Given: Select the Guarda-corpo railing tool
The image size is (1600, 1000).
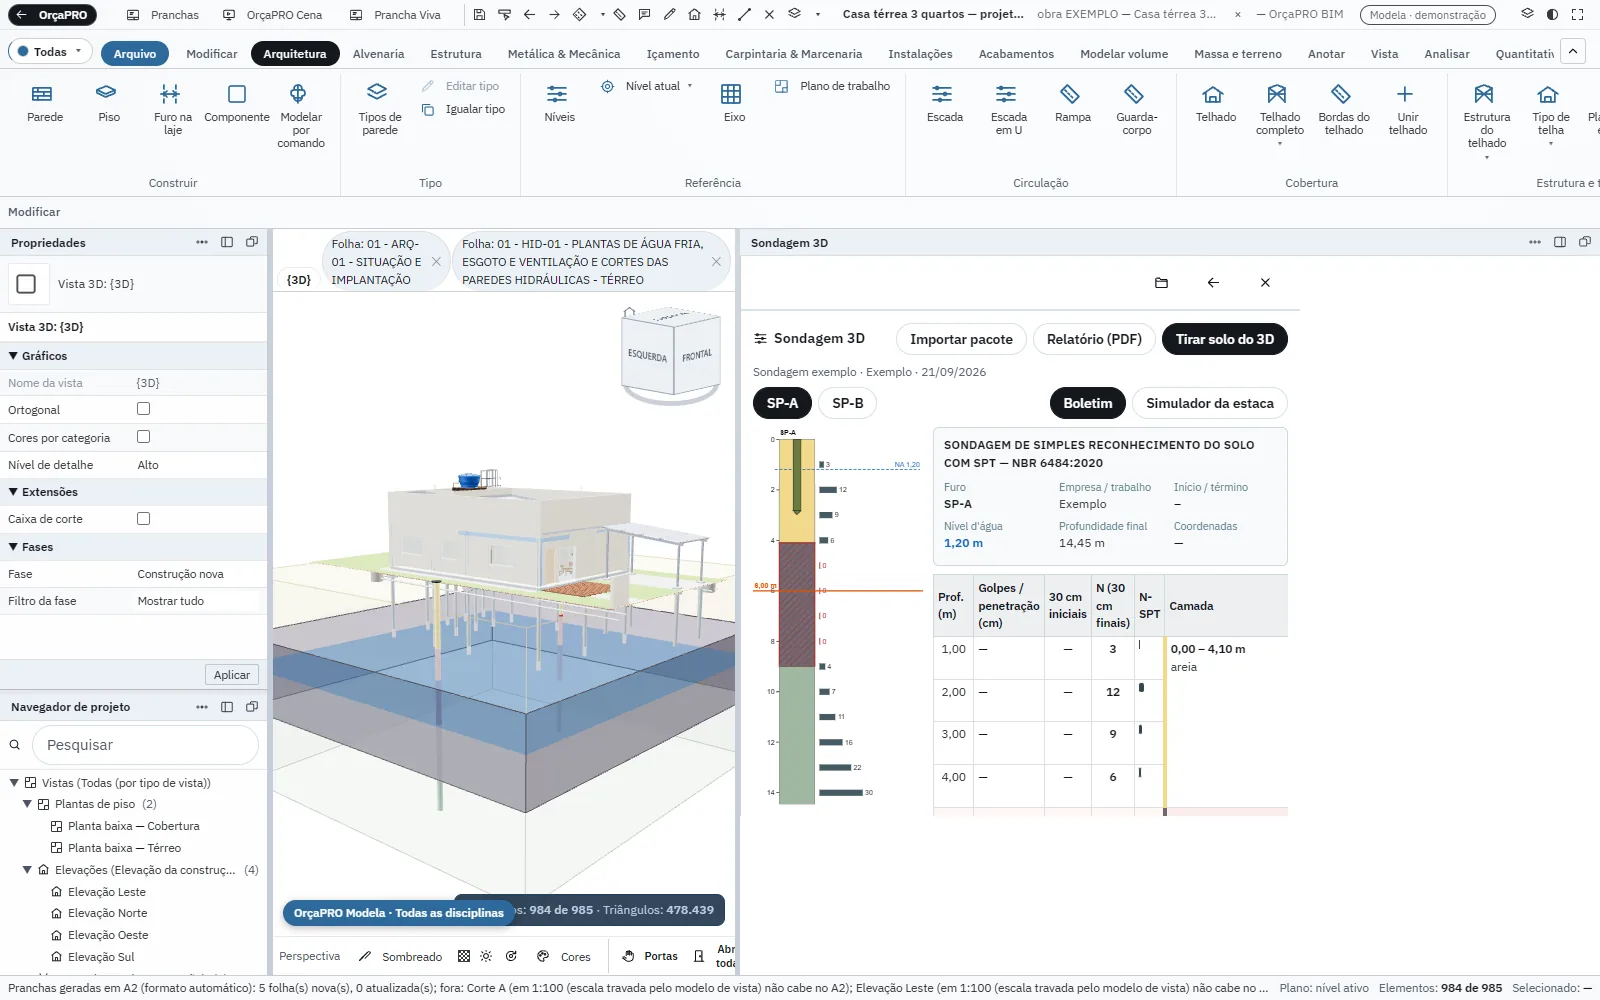Looking at the screenshot, I should 1136,110.
